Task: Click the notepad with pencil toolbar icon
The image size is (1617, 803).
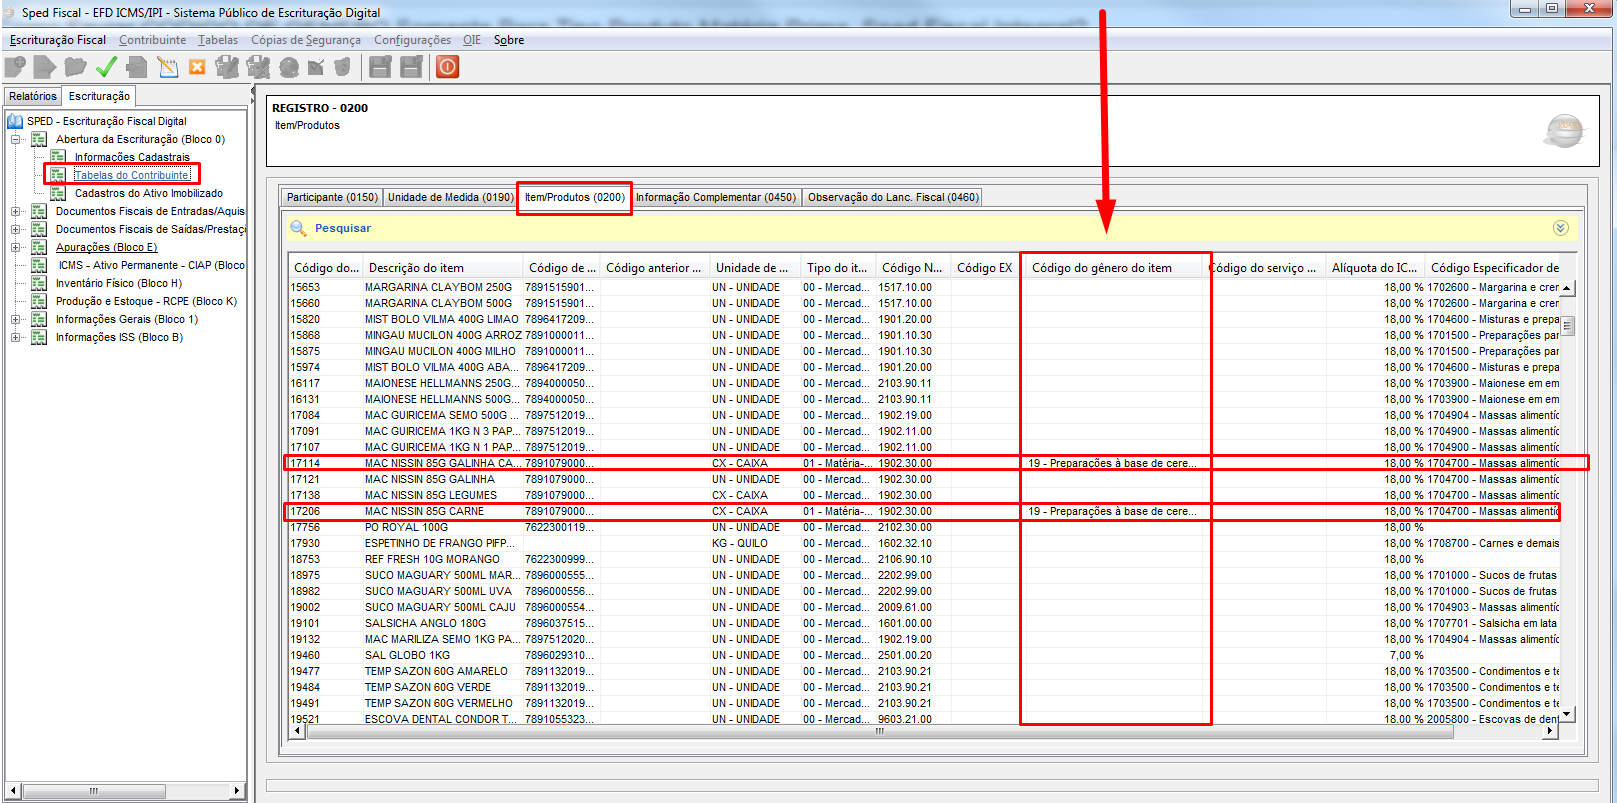Action: click(x=168, y=67)
